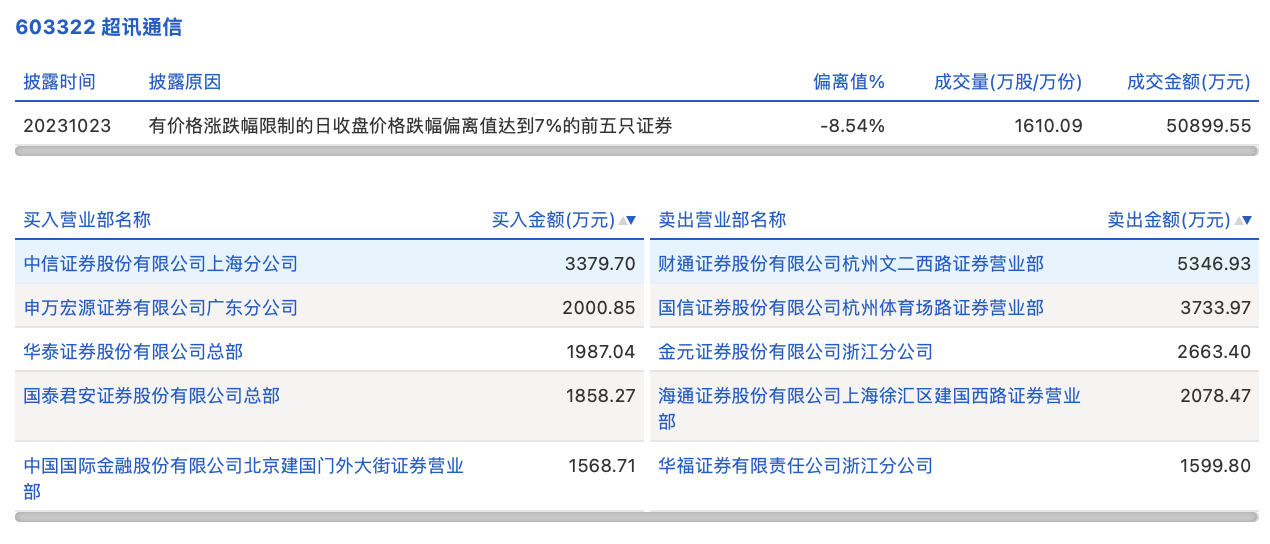Click the scrollbar under the disclosure summary row
Image resolution: width=1270 pixels, height=544 pixels.
point(636,151)
